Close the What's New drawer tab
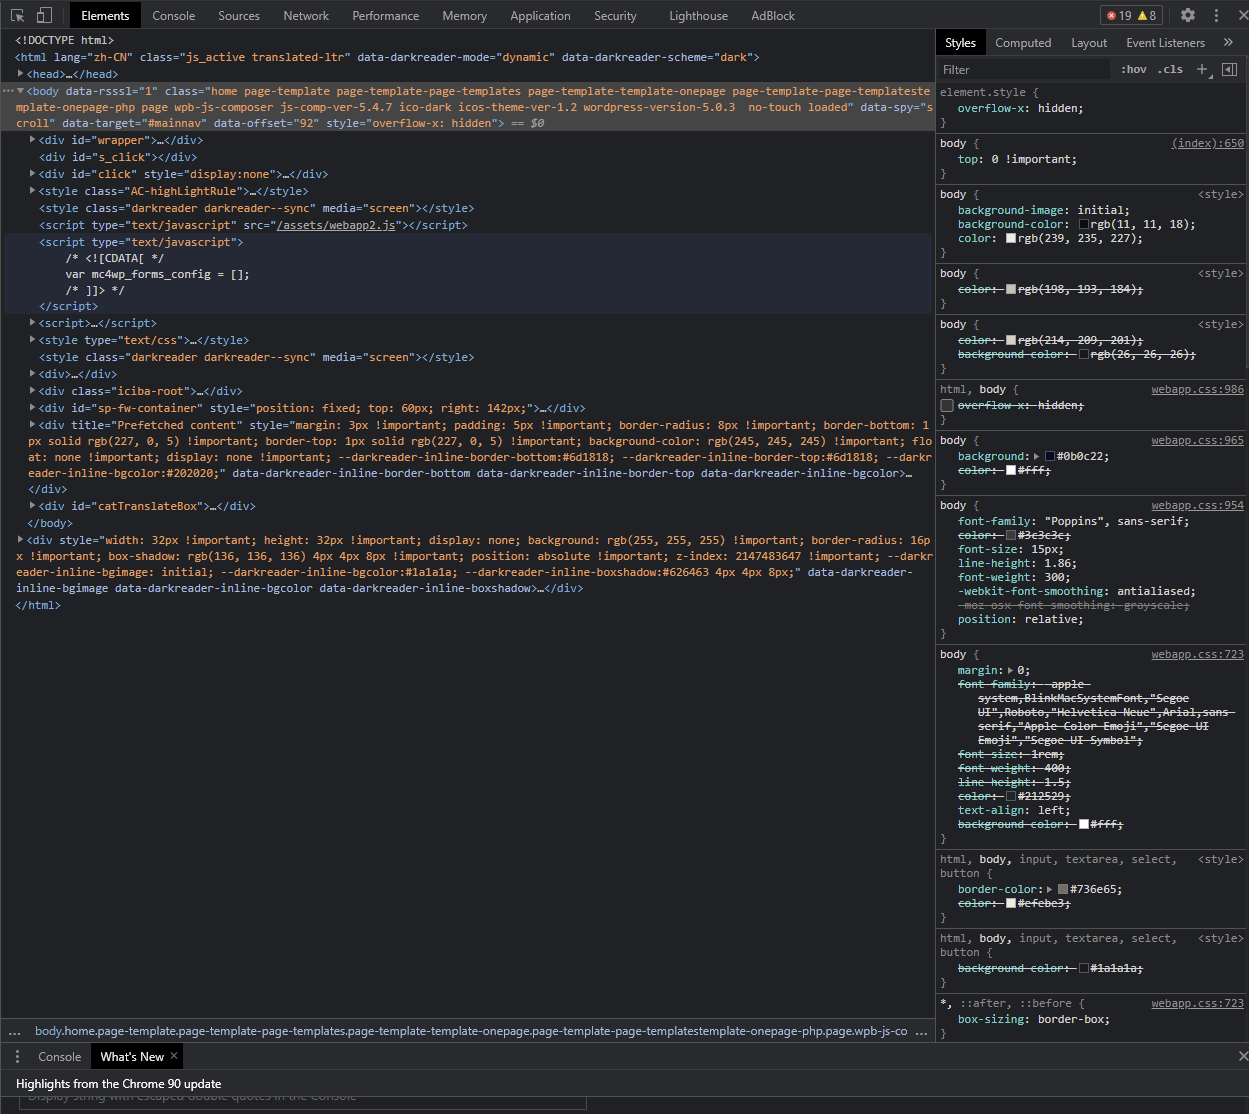Image resolution: width=1249 pixels, height=1114 pixels. tap(174, 1056)
